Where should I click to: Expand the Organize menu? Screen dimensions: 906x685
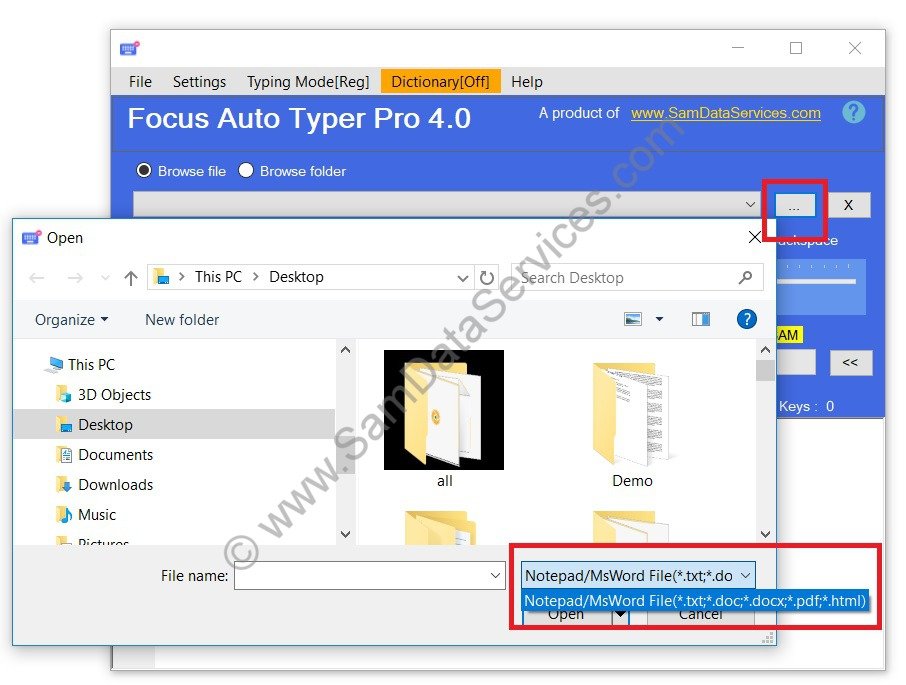click(68, 319)
